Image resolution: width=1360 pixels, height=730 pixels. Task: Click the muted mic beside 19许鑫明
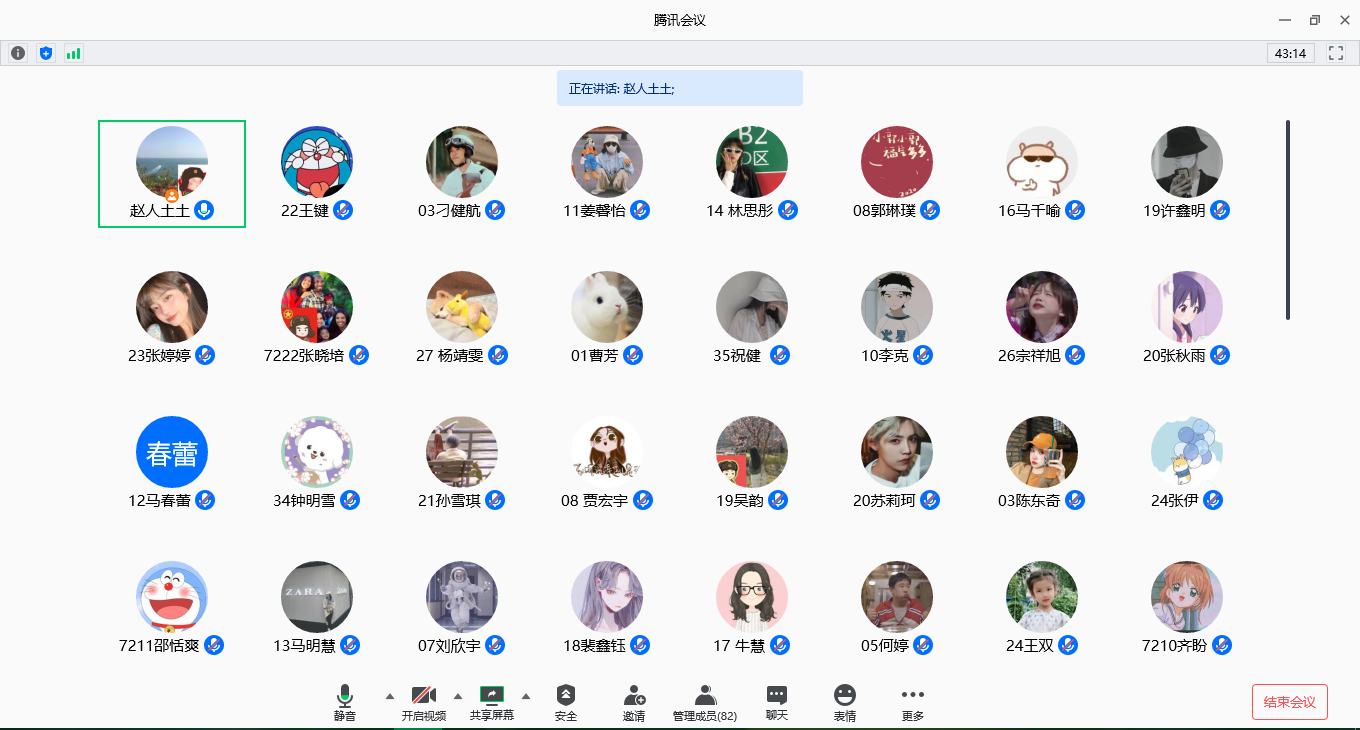(x=1220, y=210)
